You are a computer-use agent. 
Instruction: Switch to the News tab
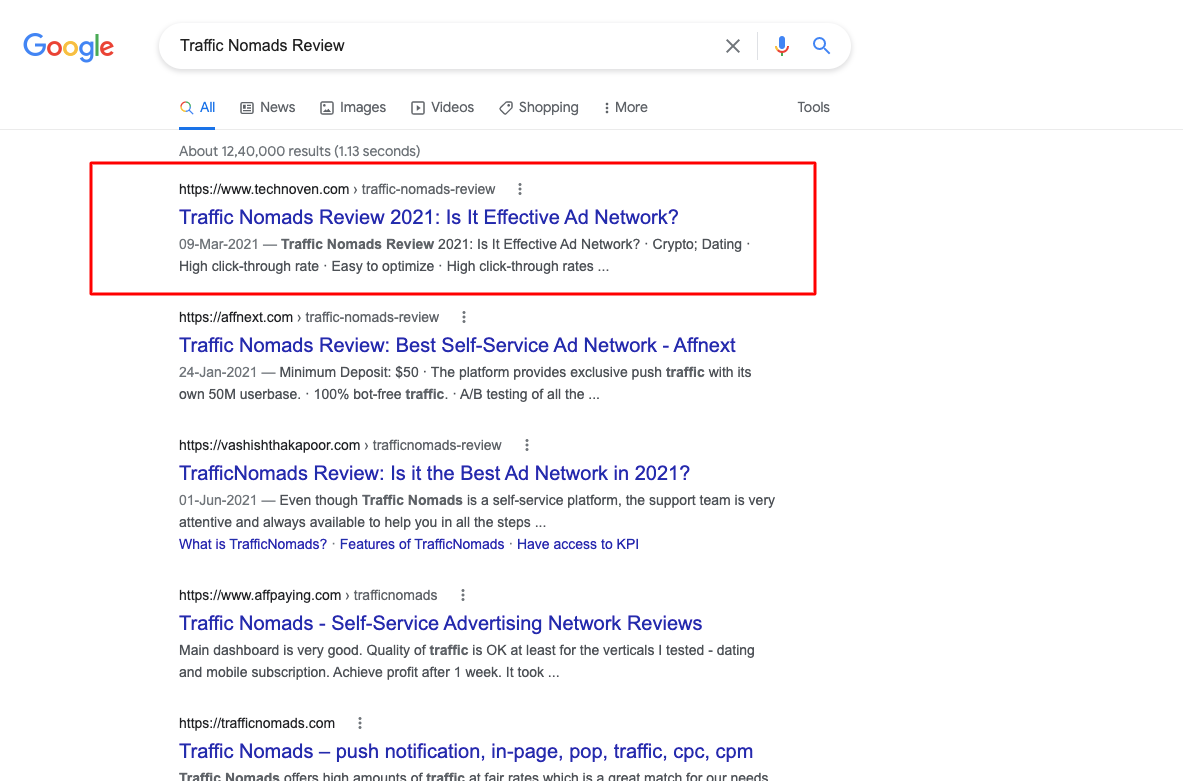click(267, 107)
